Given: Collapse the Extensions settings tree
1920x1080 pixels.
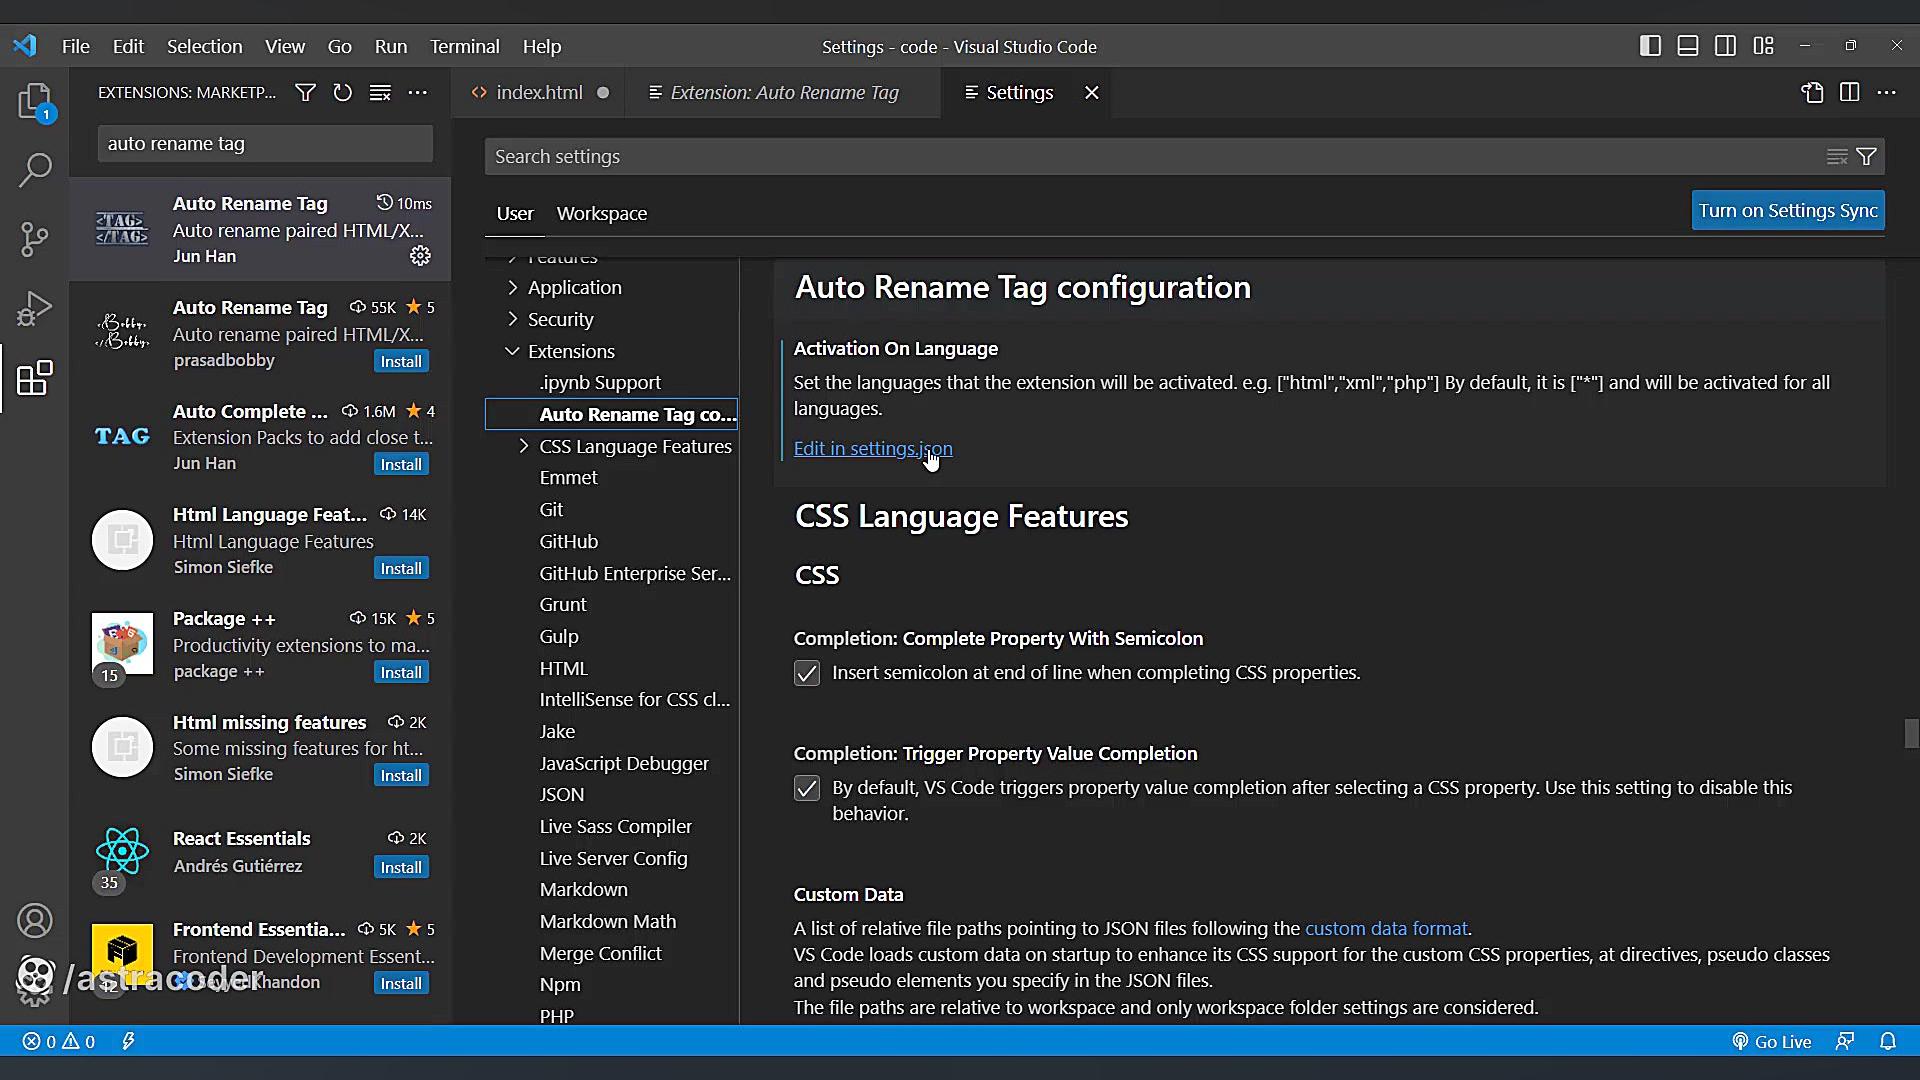Looking at the screenshot, I should point(511,351).
